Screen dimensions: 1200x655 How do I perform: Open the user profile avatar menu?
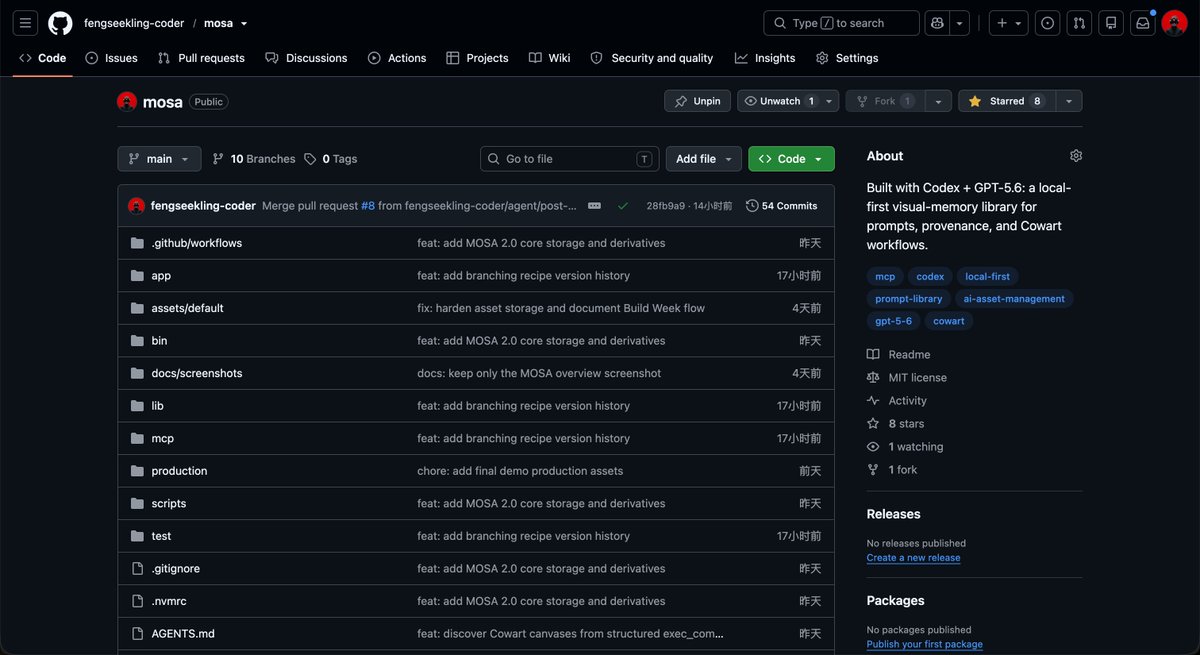pos(1174,23)
